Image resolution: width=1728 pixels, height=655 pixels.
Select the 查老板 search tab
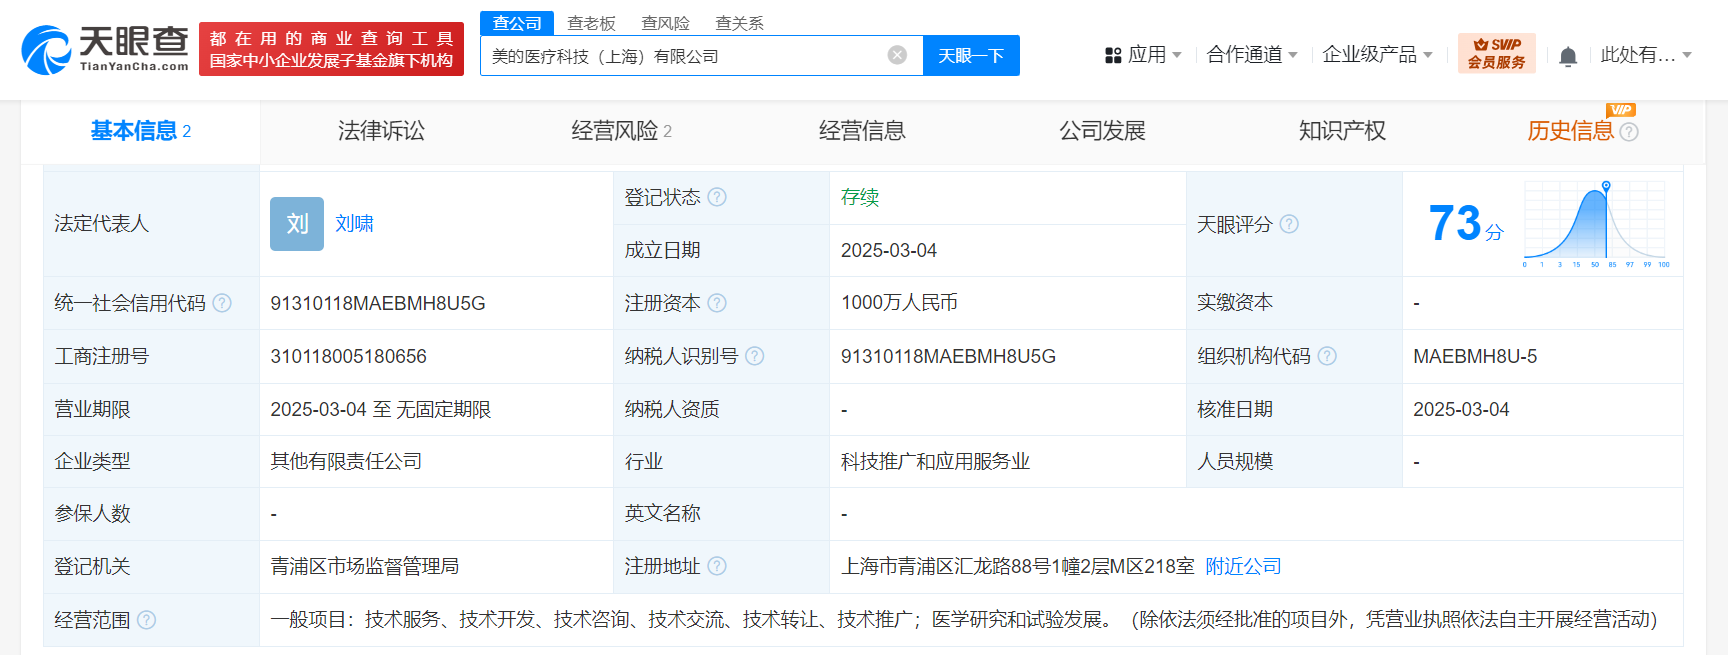click(x=591, y=23)
